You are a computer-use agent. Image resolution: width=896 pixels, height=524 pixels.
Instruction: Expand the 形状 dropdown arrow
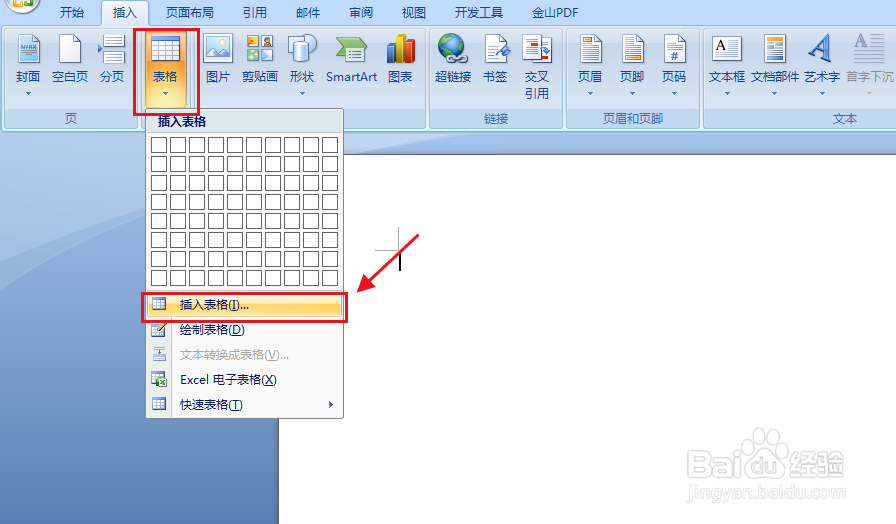[302, 94]
